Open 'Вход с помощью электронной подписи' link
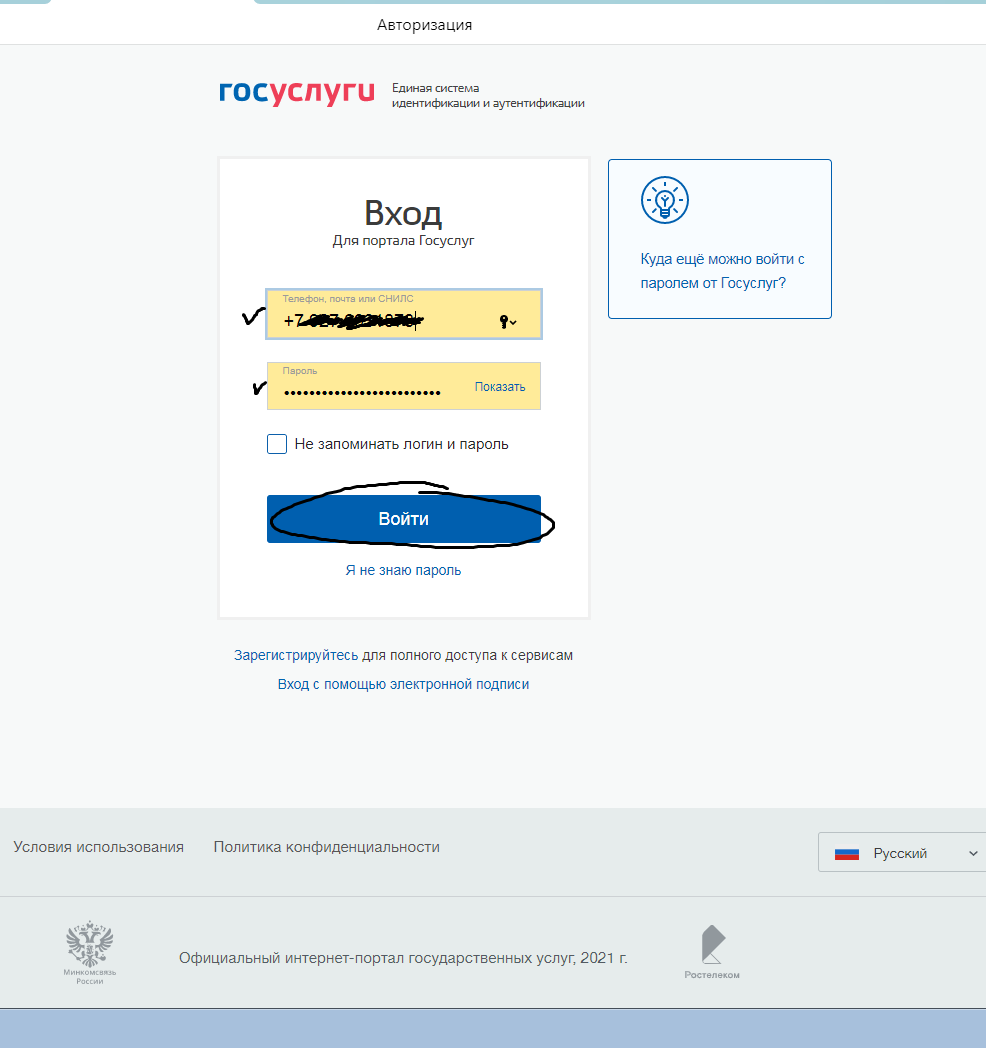The image size is (986, 1048). 403,684
